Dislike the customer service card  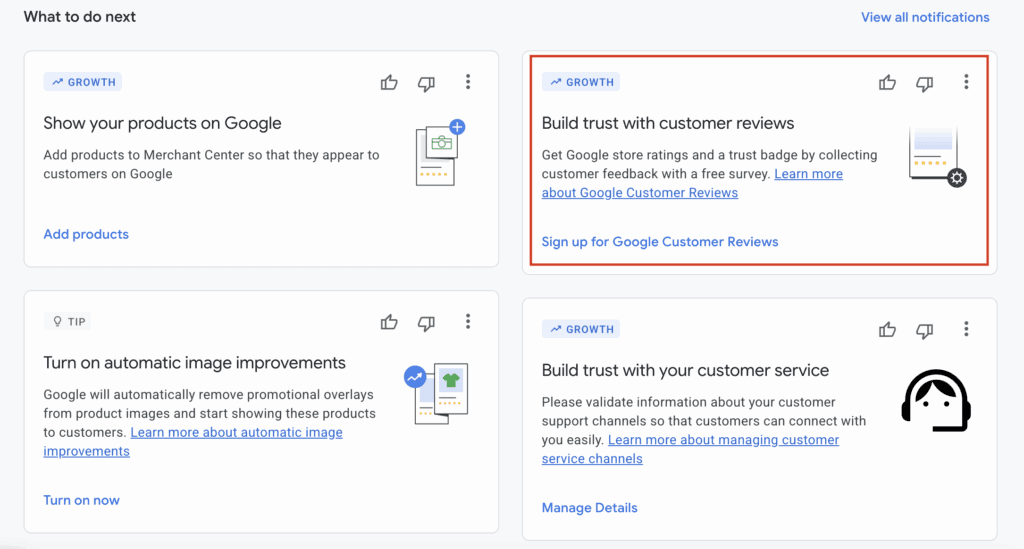[925, 329]
